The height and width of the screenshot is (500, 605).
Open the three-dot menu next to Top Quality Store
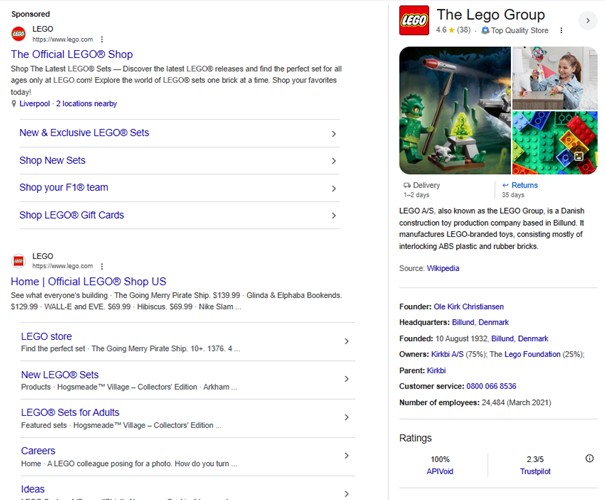click(561, 30)
